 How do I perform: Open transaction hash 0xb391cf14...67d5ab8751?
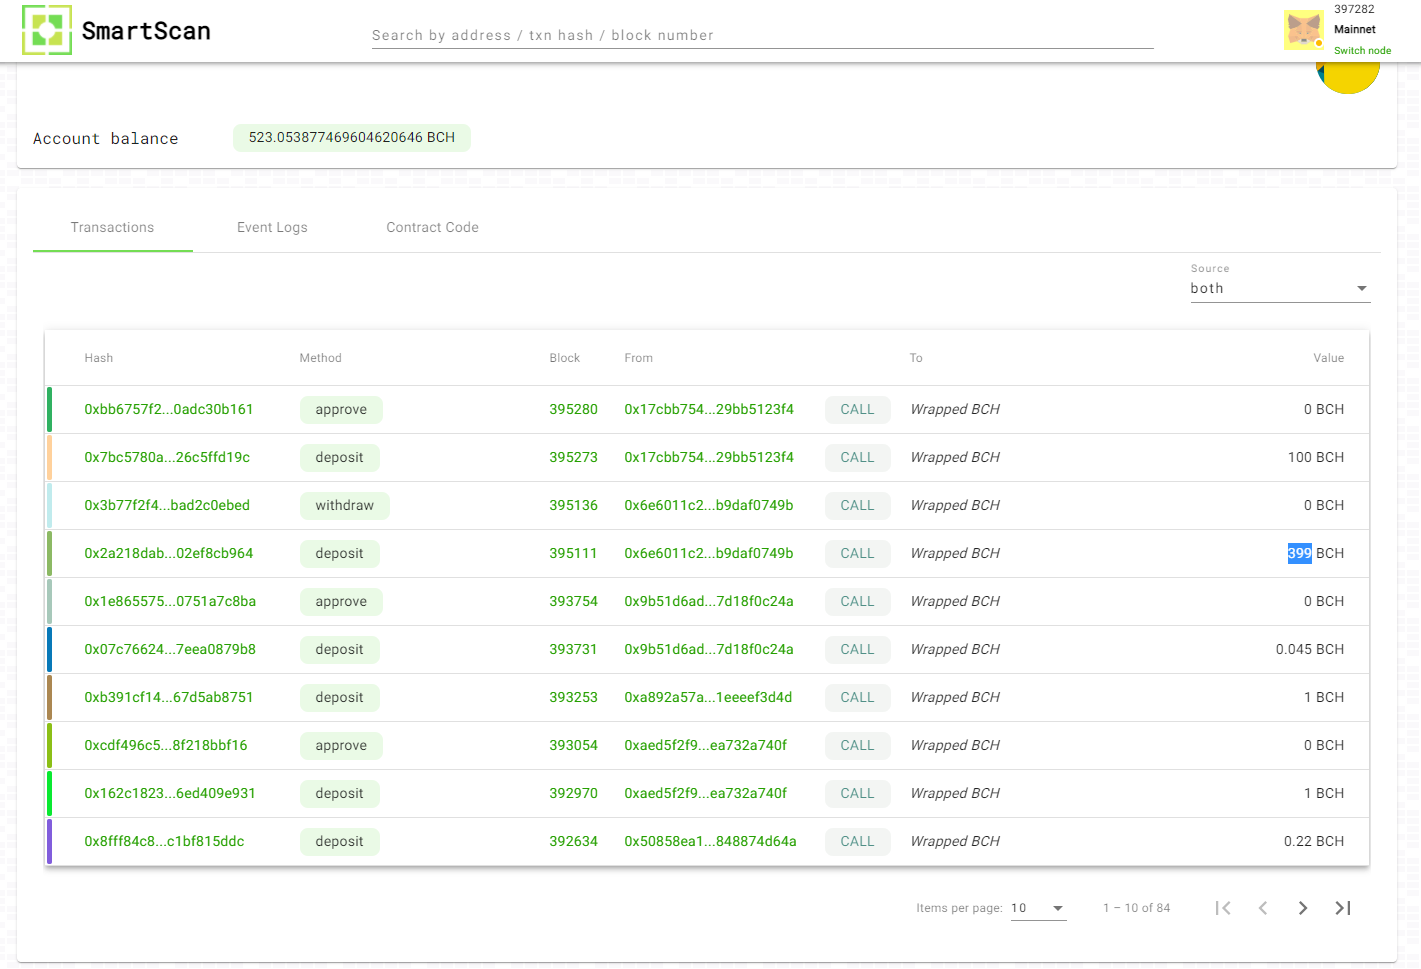[169, 698]
